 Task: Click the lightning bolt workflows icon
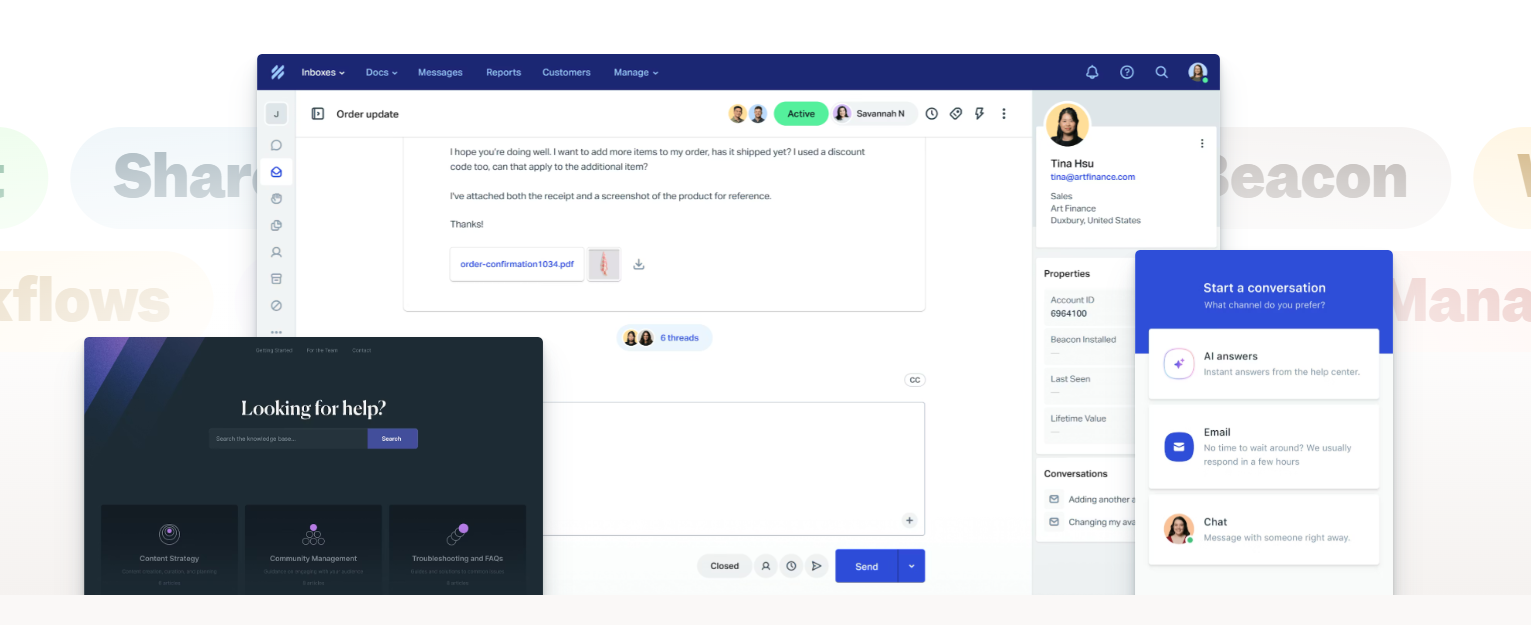point(979,114)
